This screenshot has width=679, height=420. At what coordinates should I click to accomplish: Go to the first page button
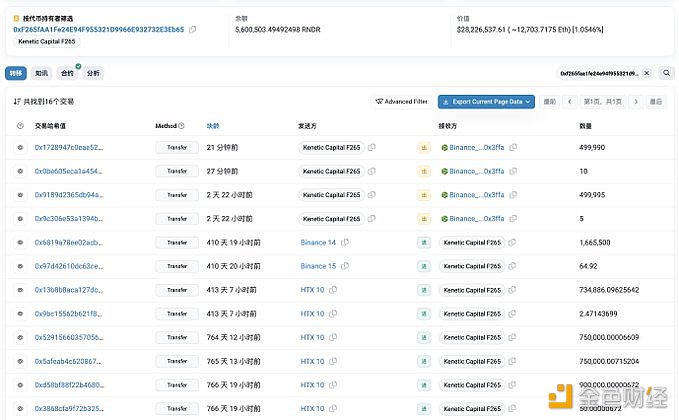(550, 102)
